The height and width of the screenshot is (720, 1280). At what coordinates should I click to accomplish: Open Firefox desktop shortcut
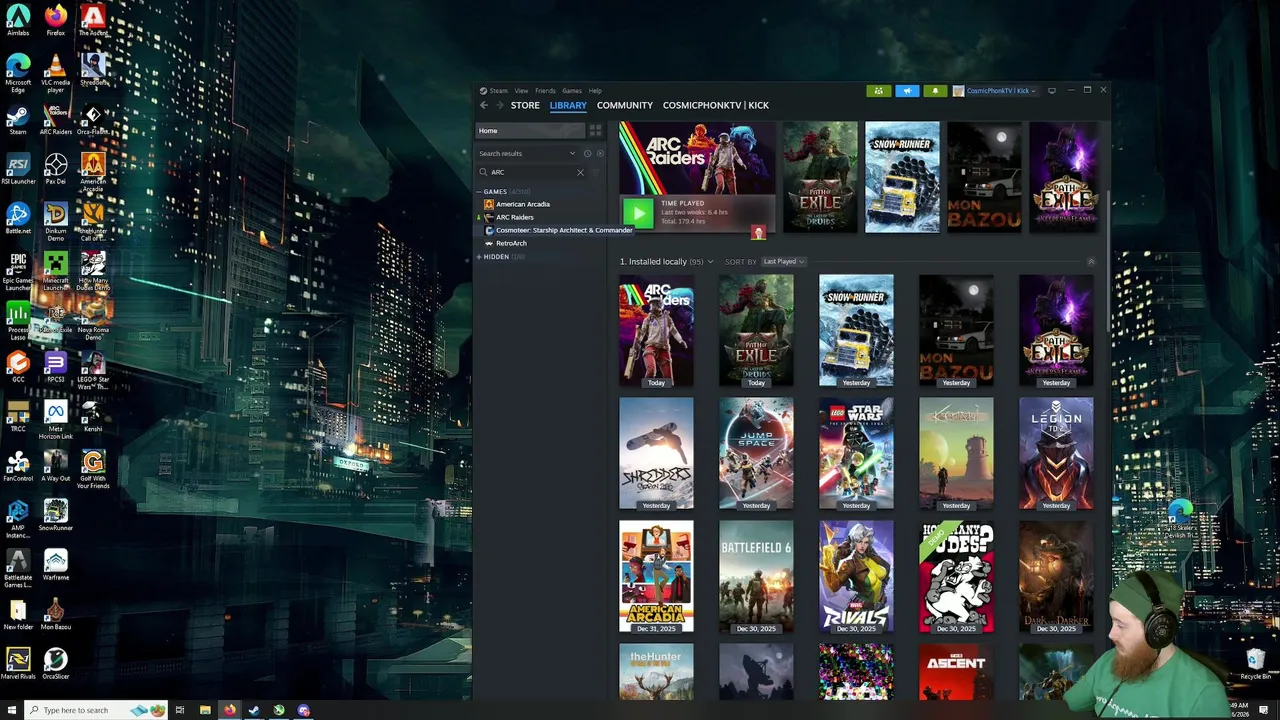(56, 20)
